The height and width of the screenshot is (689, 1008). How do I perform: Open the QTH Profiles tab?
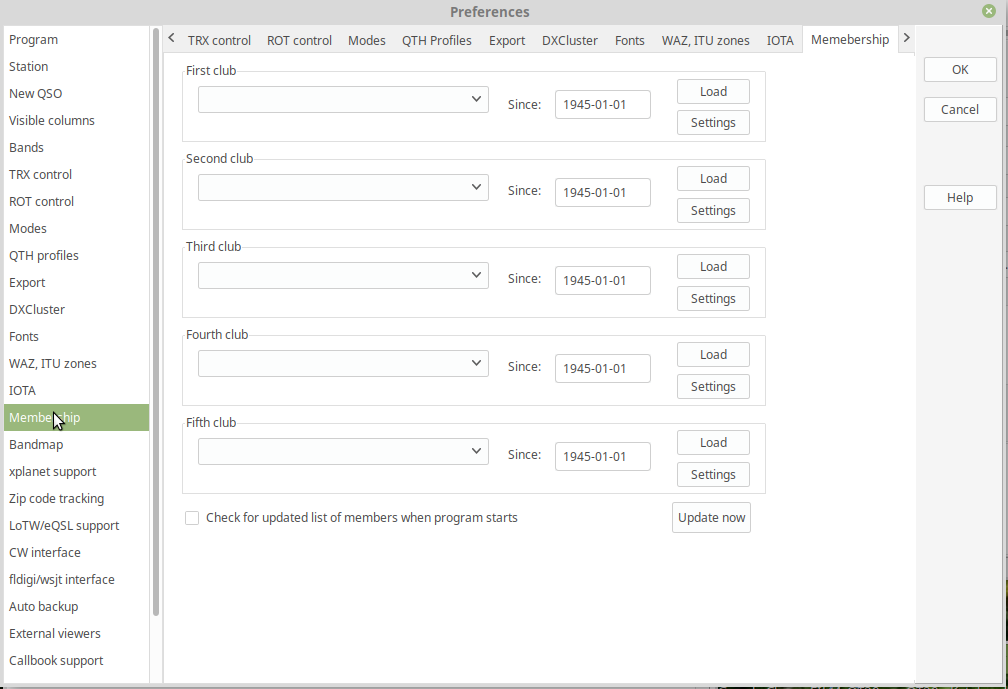[436, 40]
